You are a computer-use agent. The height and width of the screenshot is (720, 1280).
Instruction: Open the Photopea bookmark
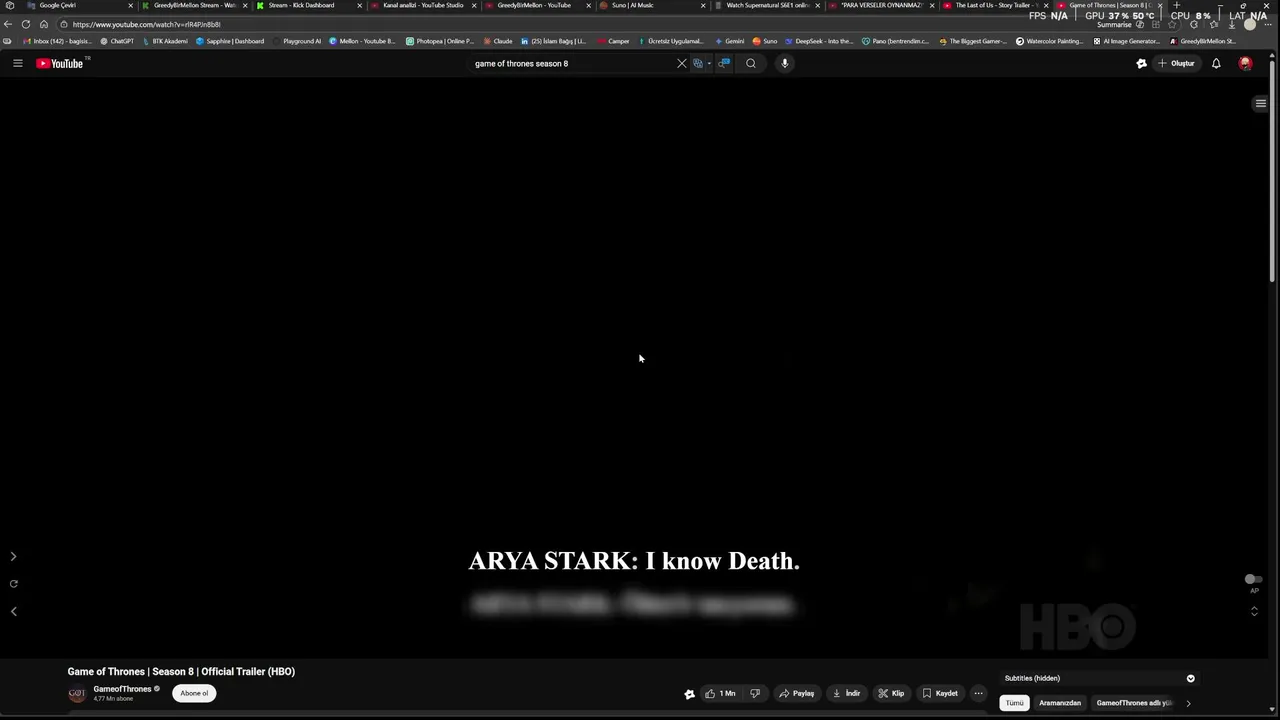(x=440, y=41)
